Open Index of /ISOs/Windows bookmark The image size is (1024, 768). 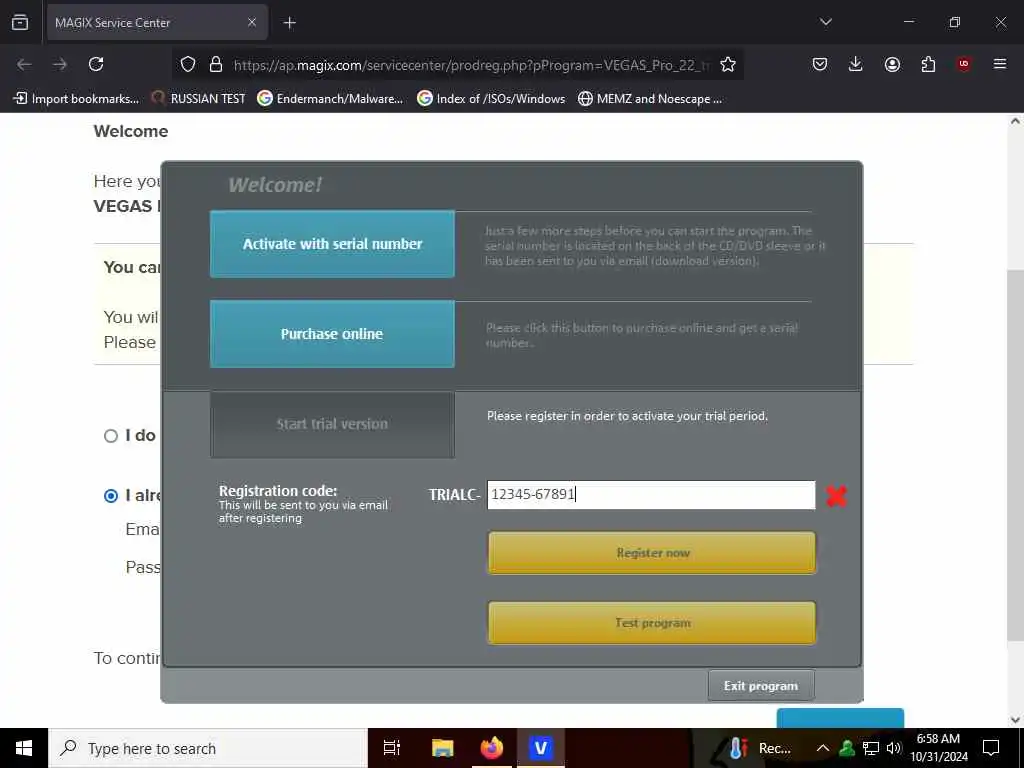(x=491, y=99)
